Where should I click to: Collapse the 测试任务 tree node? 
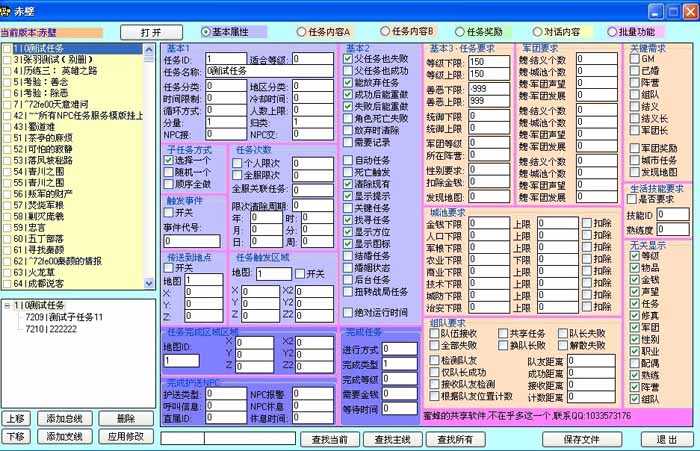click(x=7, y=305)
